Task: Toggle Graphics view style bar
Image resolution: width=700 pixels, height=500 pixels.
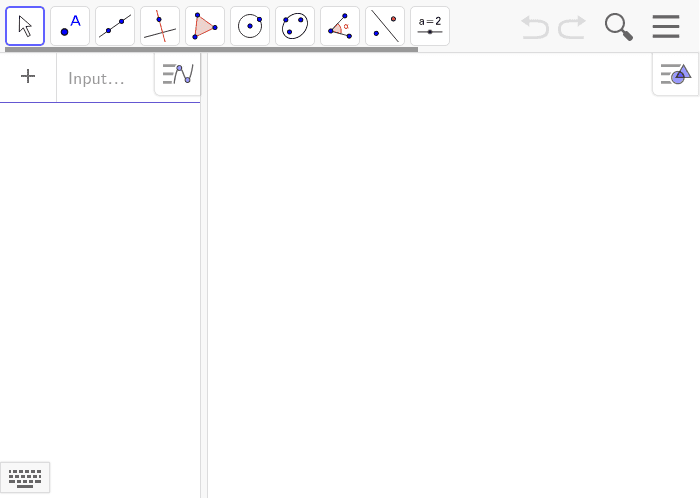Action: tap(675, 74)
